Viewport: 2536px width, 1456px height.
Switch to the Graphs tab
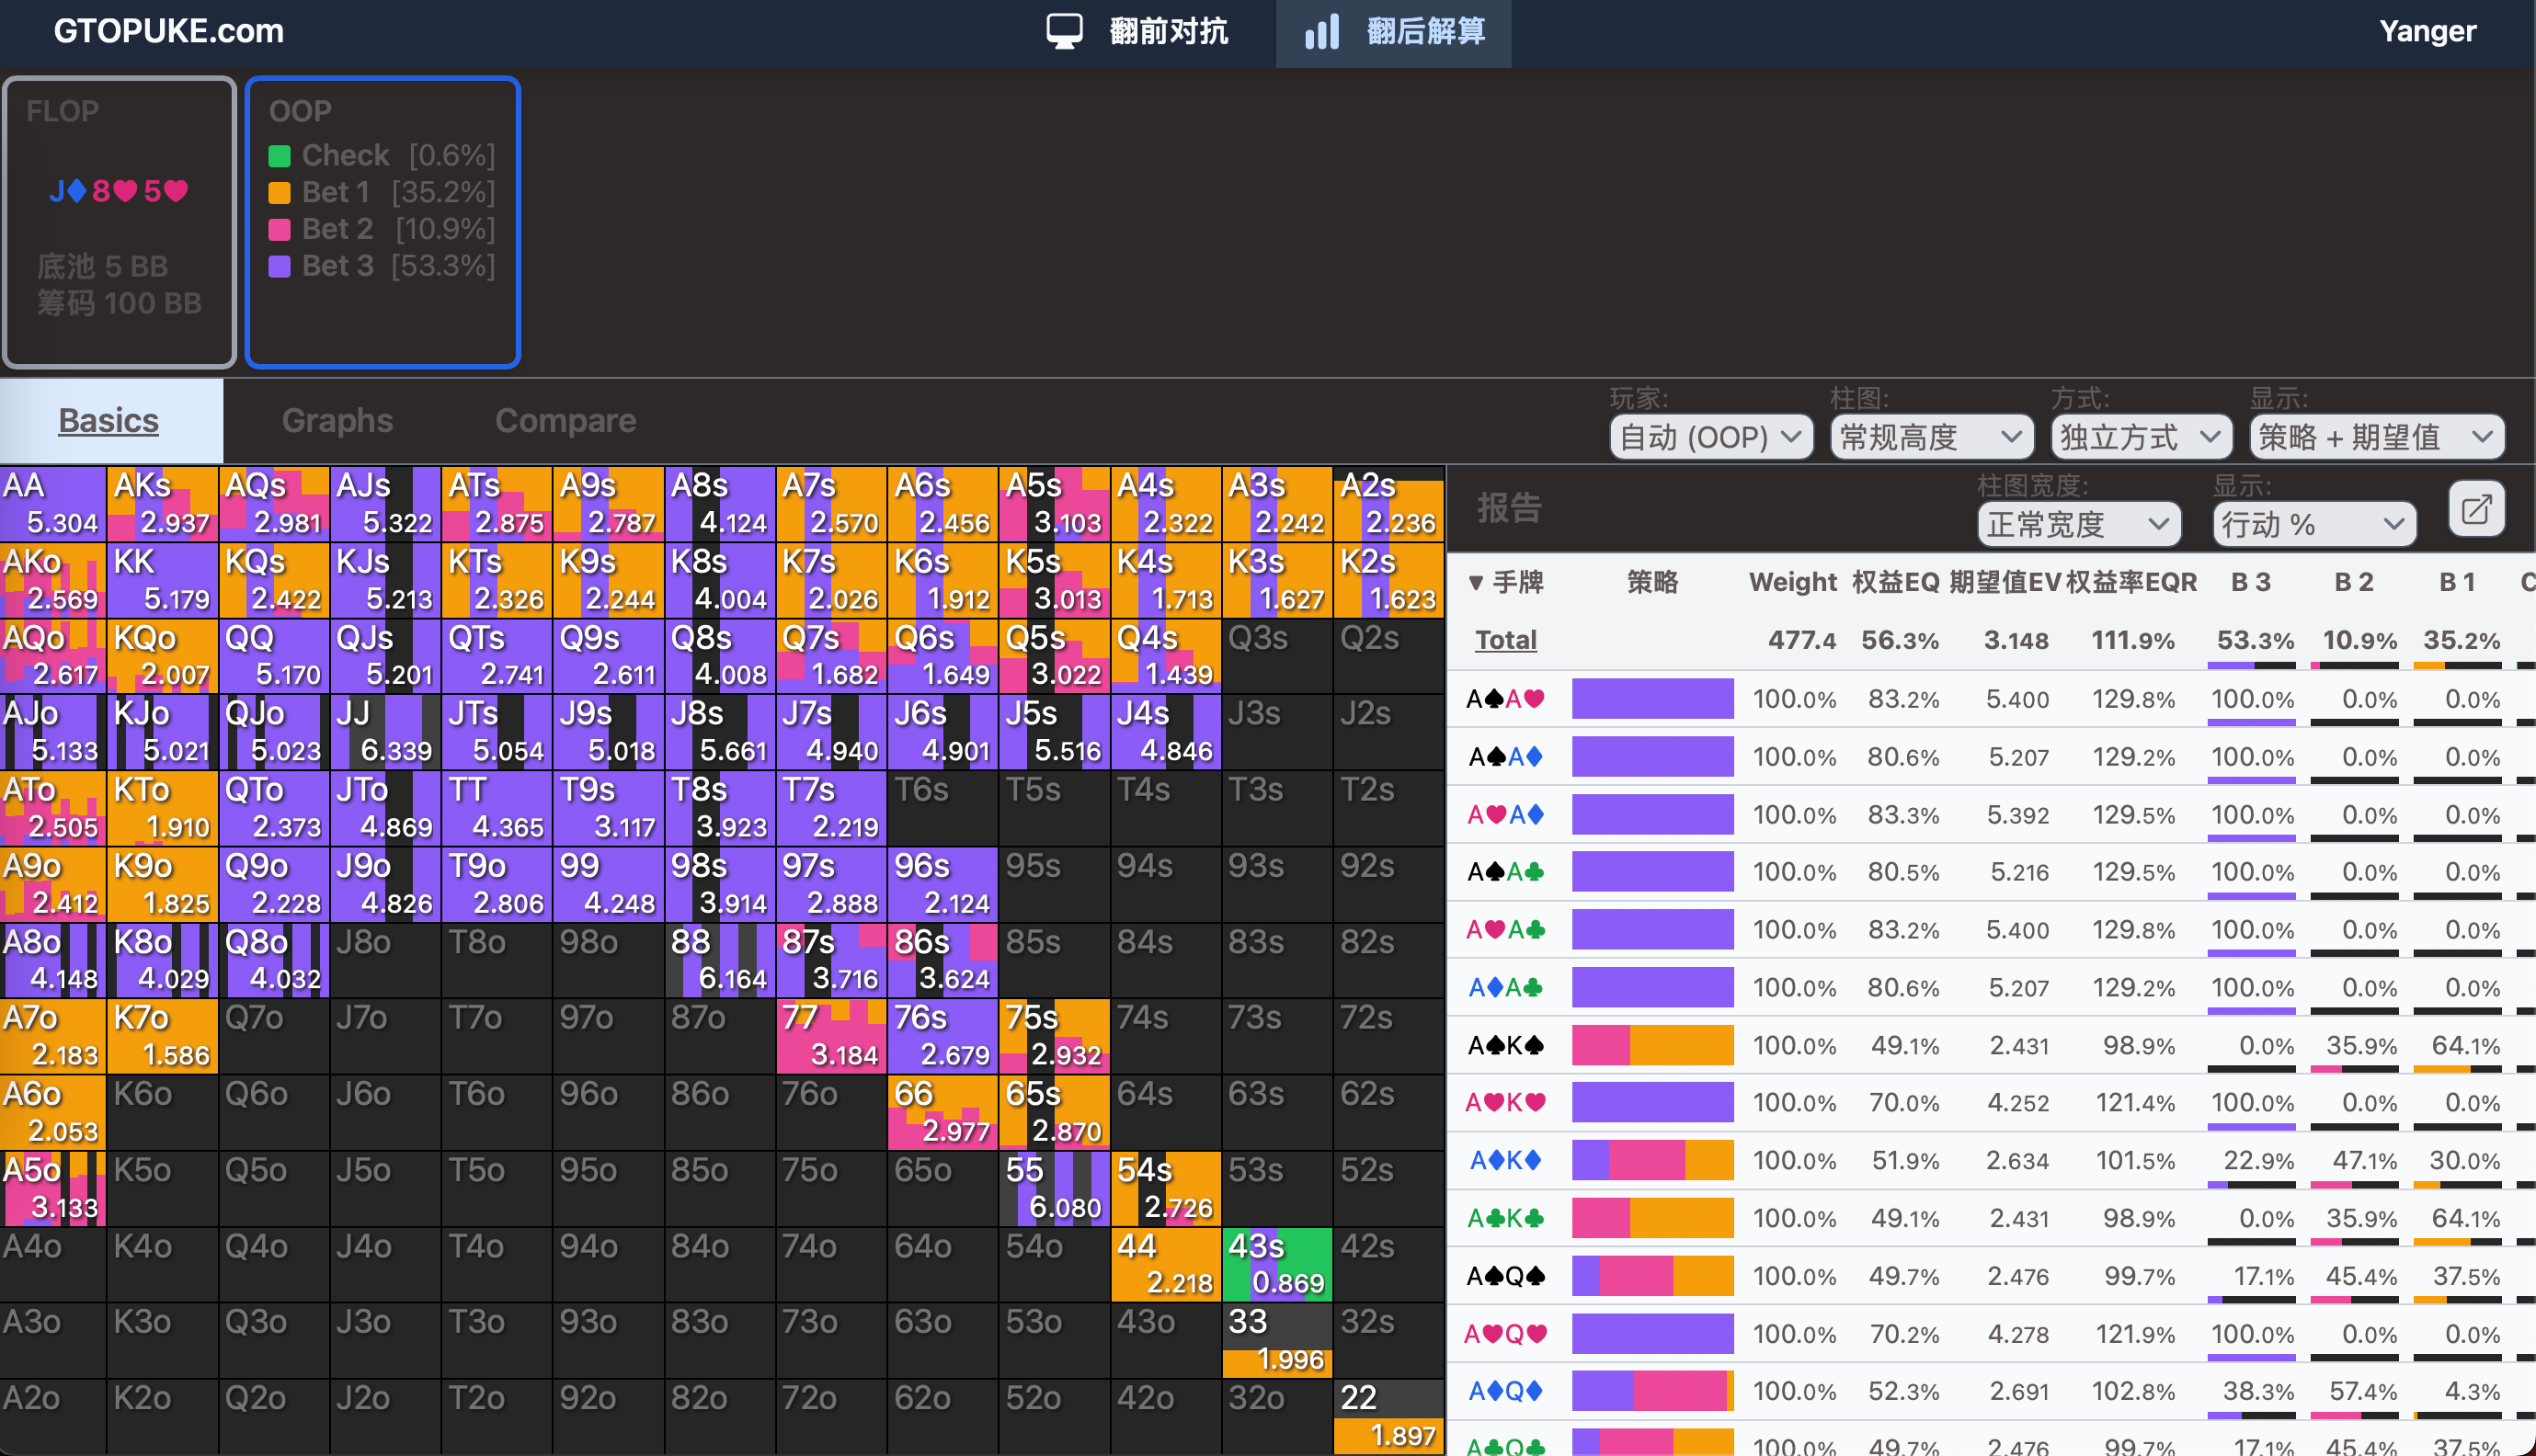(x=337, y=421)
